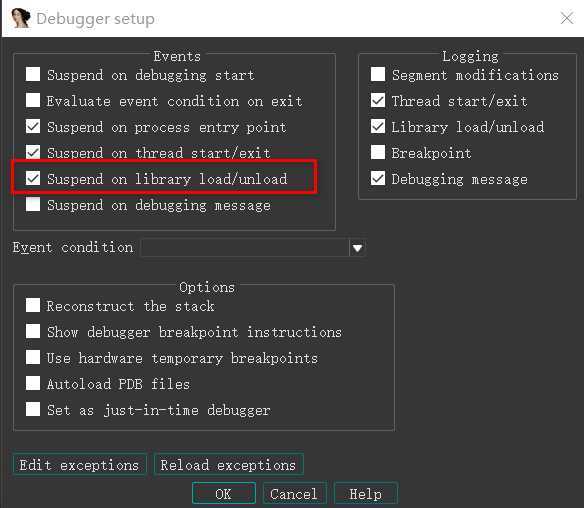Check Set as just-in-time debugger
Viewport: 584px width, 508px height.
(33, 409)
